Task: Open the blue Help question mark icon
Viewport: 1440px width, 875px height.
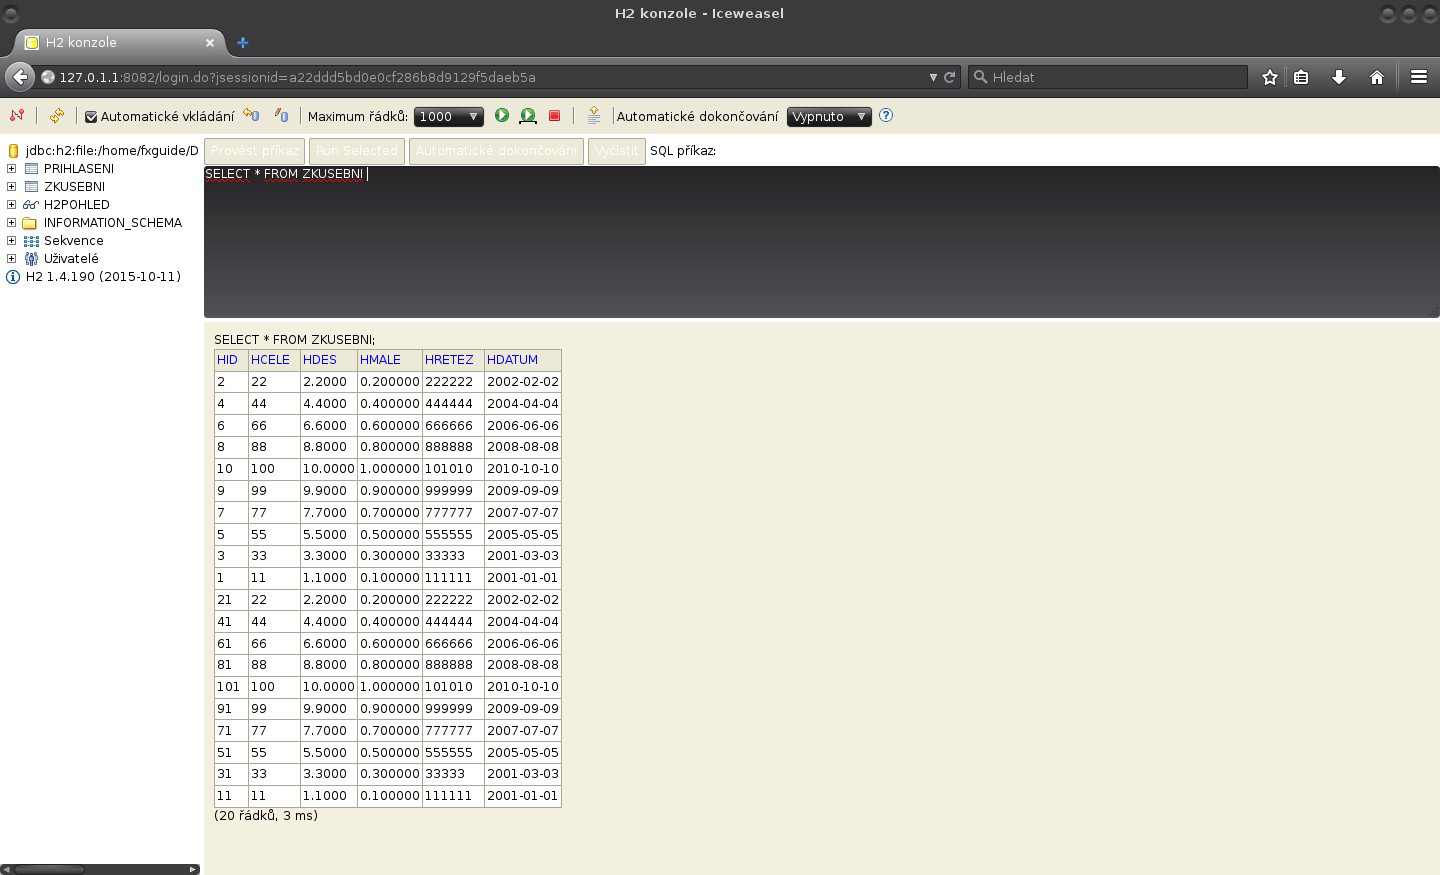Action: tap(886, 116)
